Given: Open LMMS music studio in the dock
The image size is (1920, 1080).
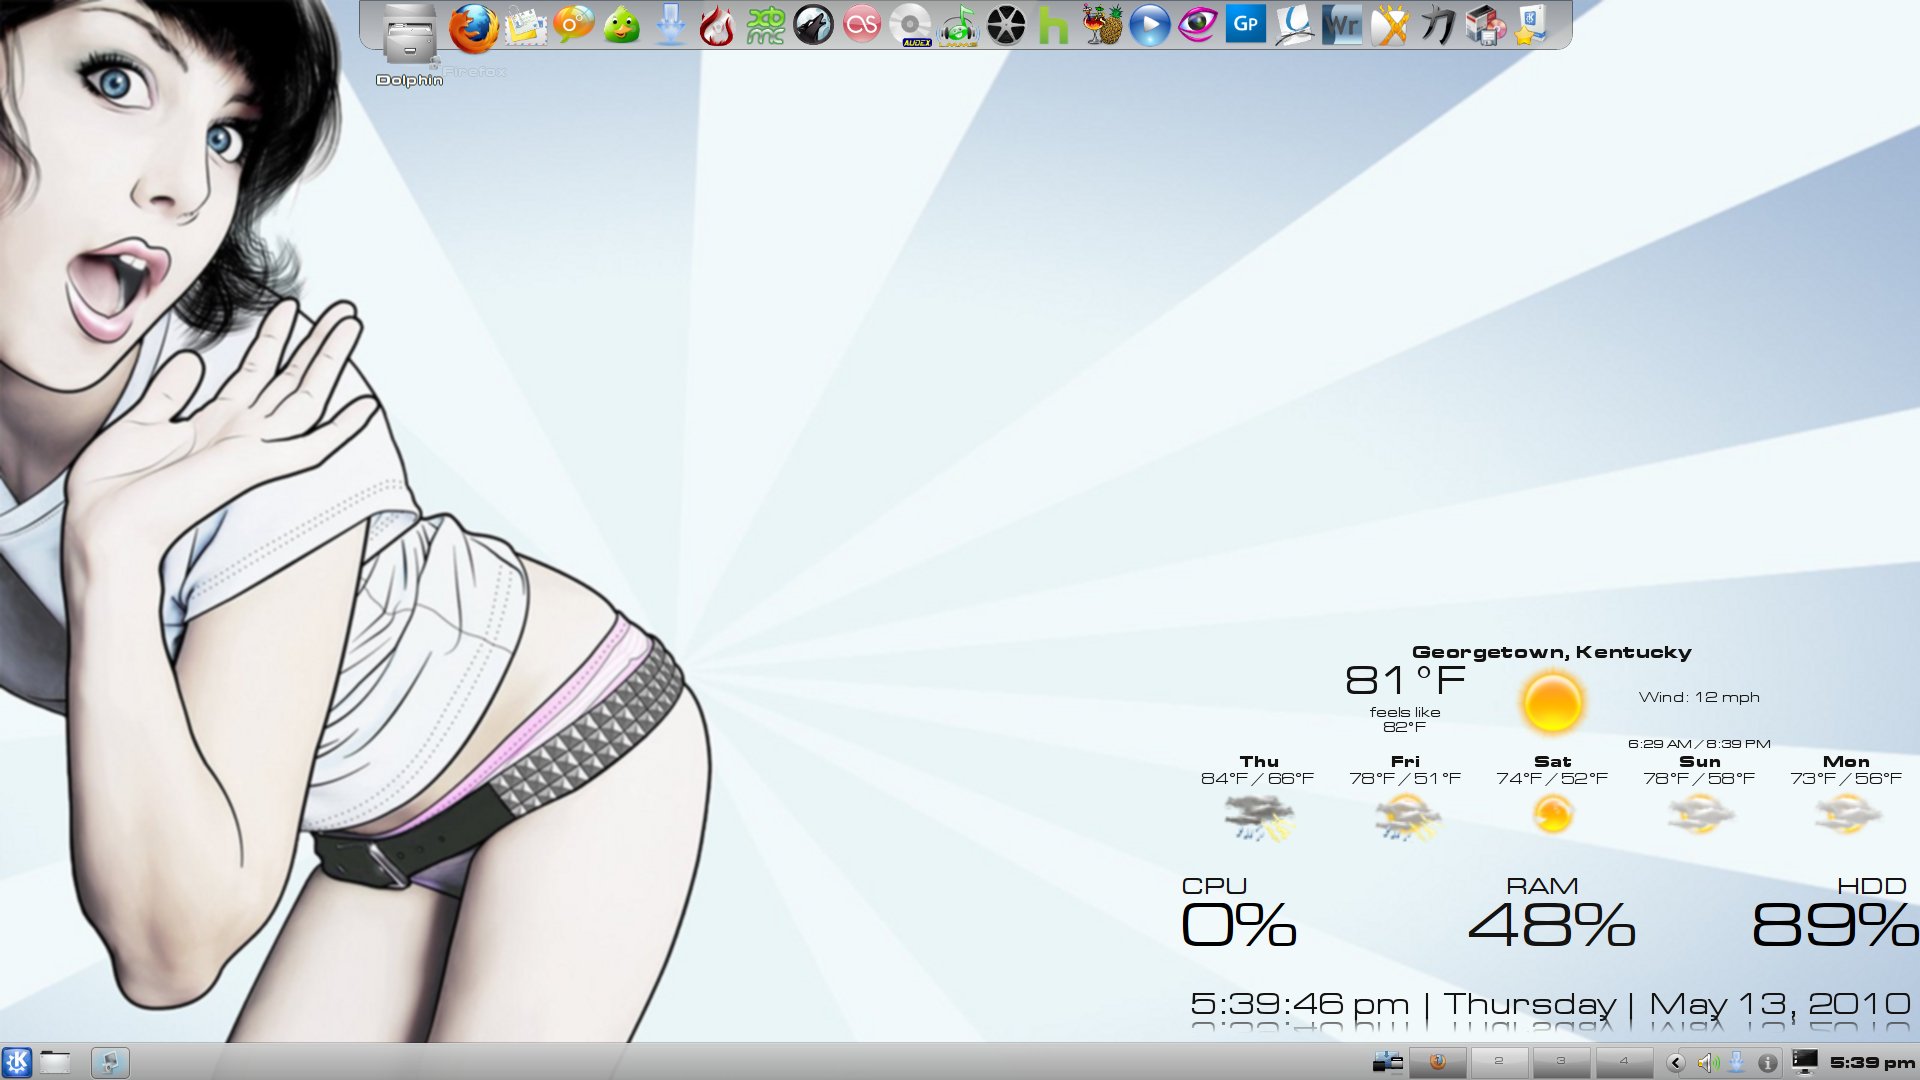Looking at the screenshot, I should click(958, 25).
